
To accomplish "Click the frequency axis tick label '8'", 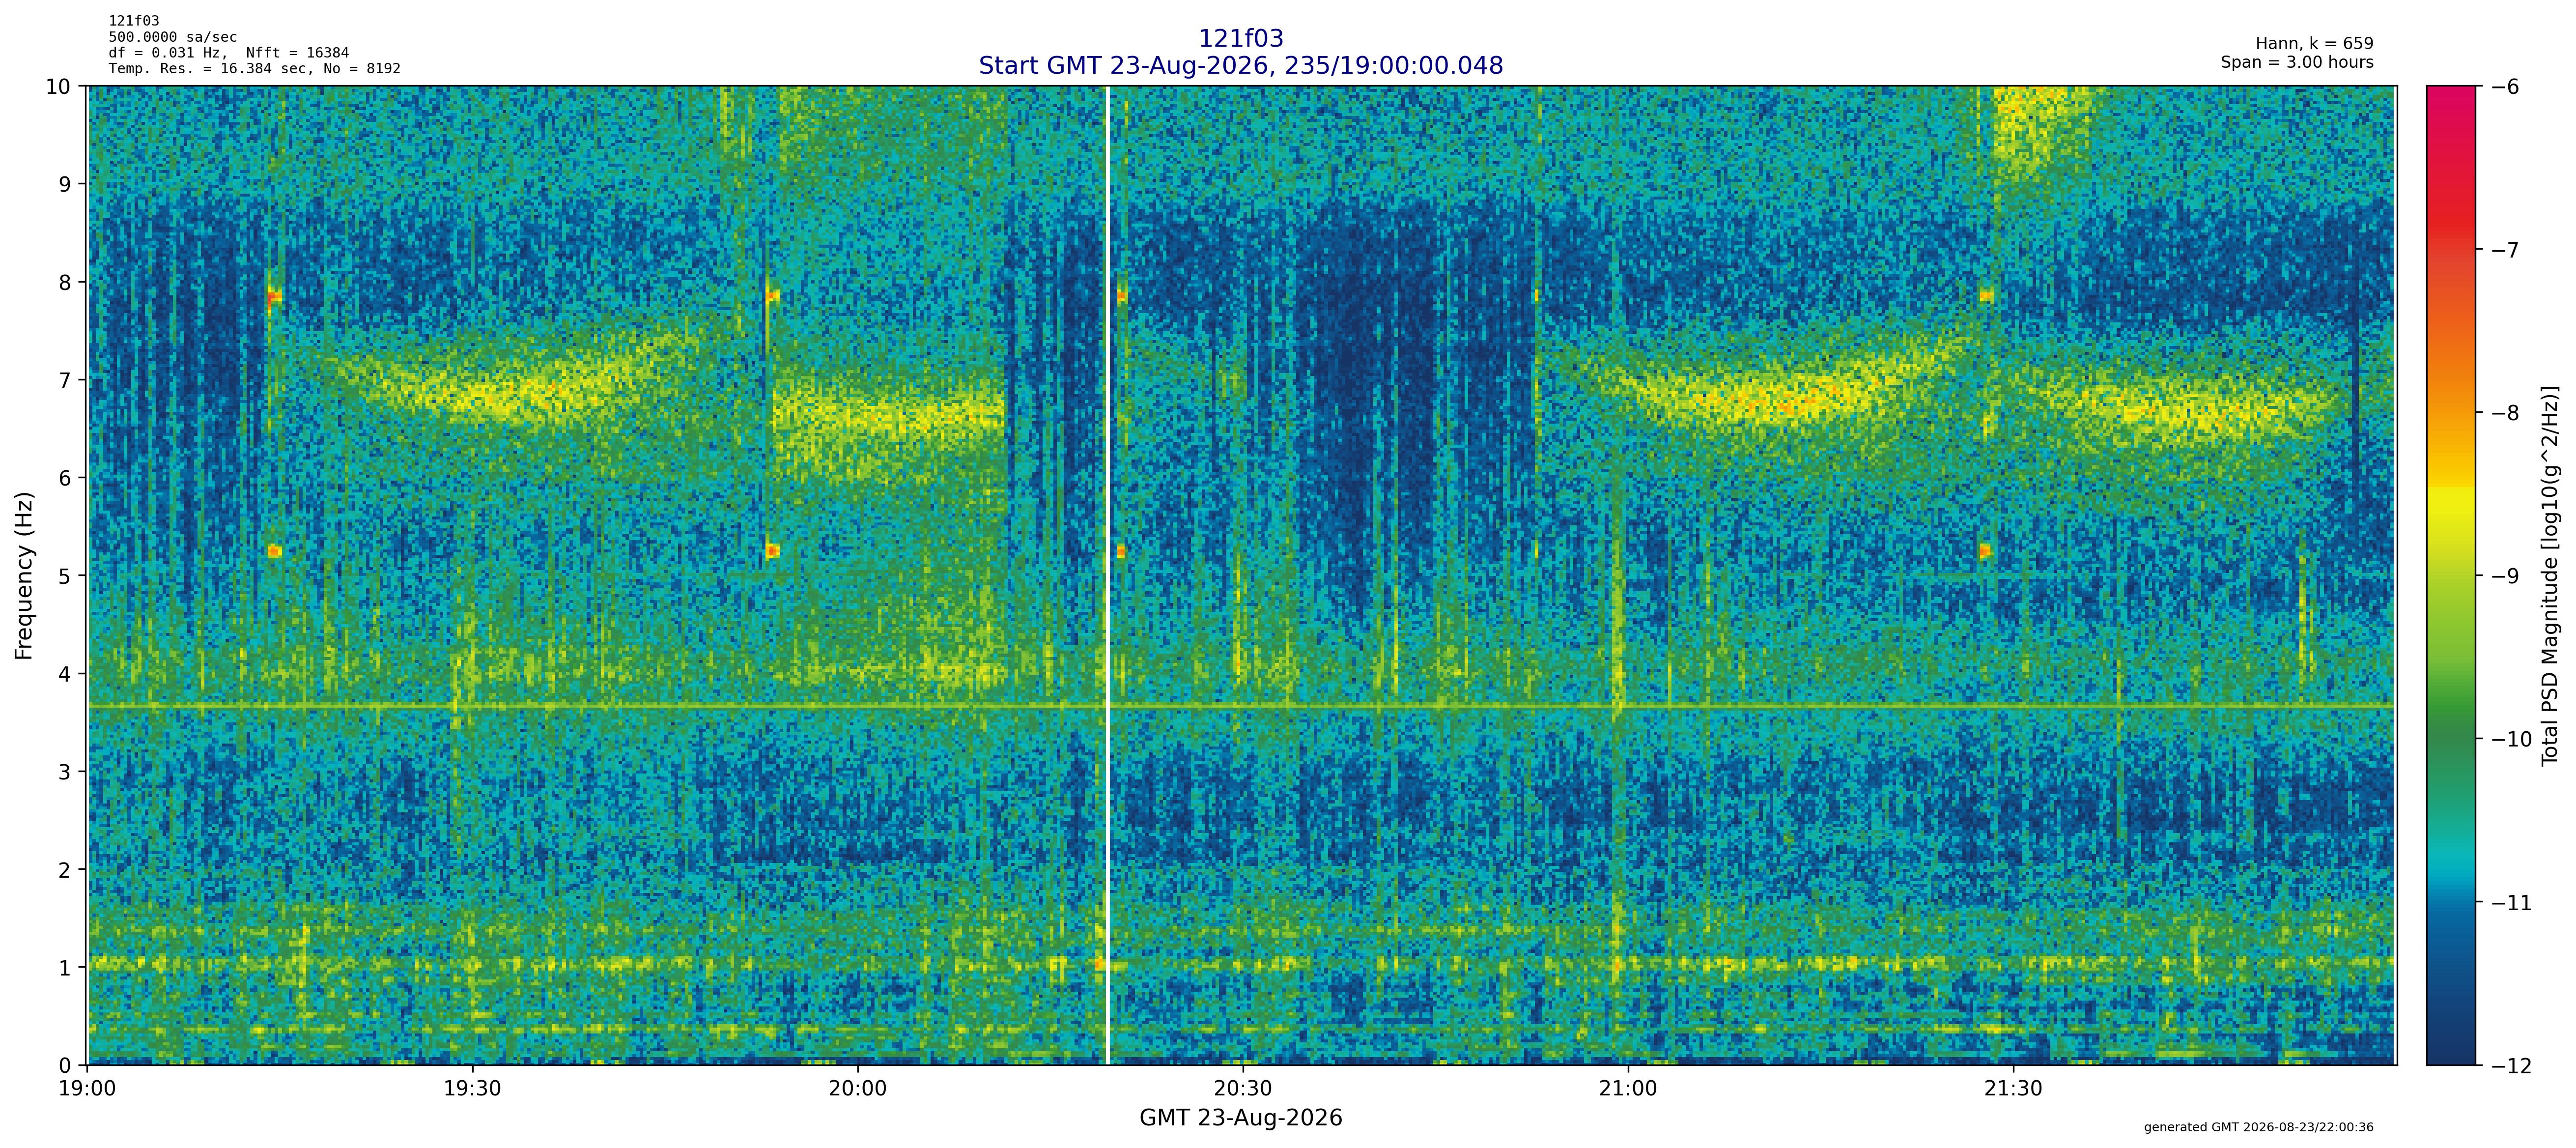I will click(65, 283).
